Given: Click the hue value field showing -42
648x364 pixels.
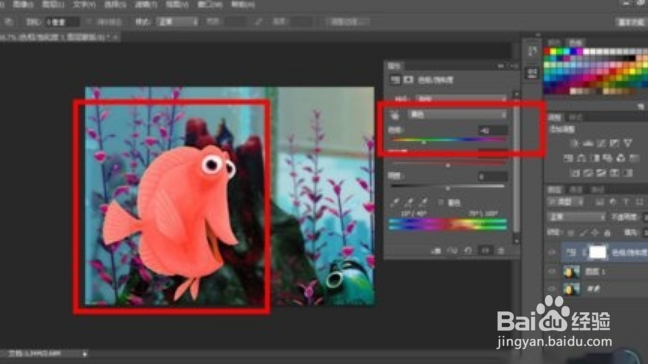Looking at the screenshot, I should (x=493, y=131).
